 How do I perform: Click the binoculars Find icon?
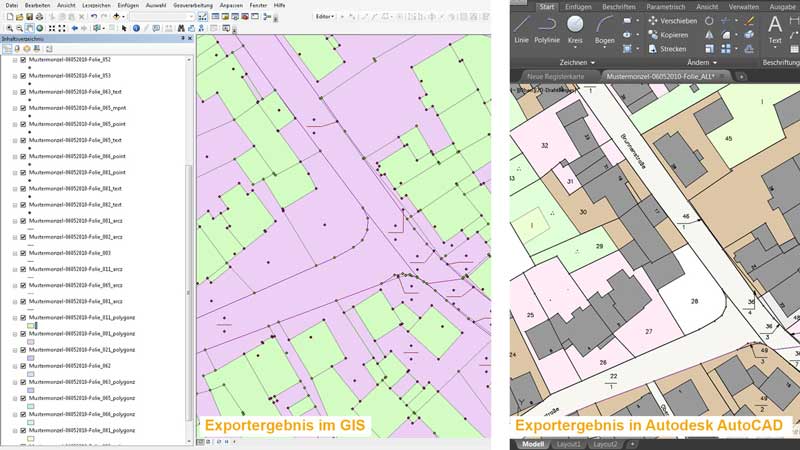[181, 29]
